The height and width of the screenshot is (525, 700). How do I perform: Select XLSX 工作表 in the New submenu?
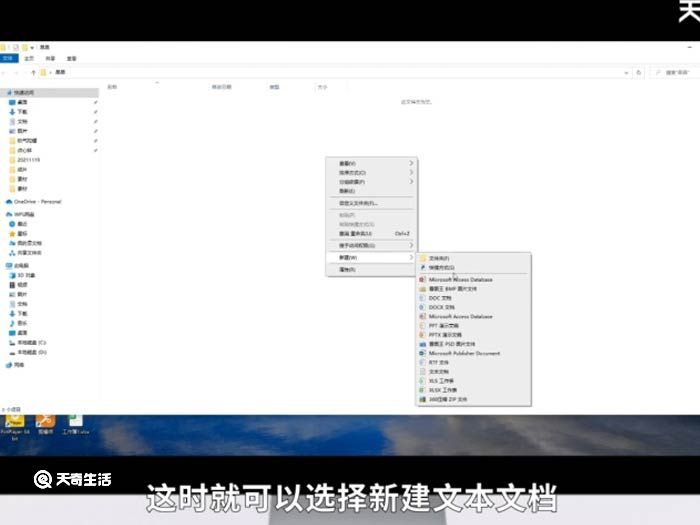474,390
